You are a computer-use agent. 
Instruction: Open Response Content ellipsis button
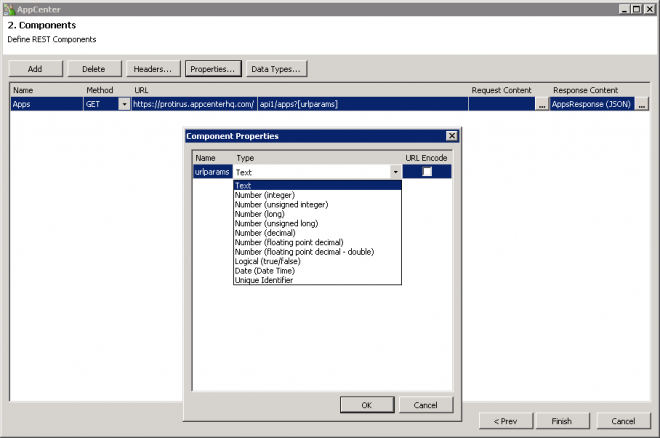coord(642,104)
